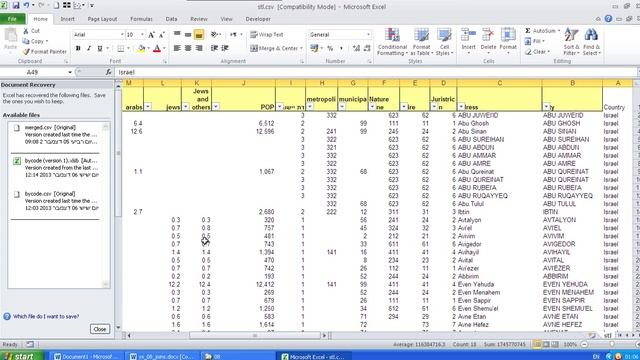
Task: Open Format as Table gallery
Action: pyautogui.click(x=421, y=42)
